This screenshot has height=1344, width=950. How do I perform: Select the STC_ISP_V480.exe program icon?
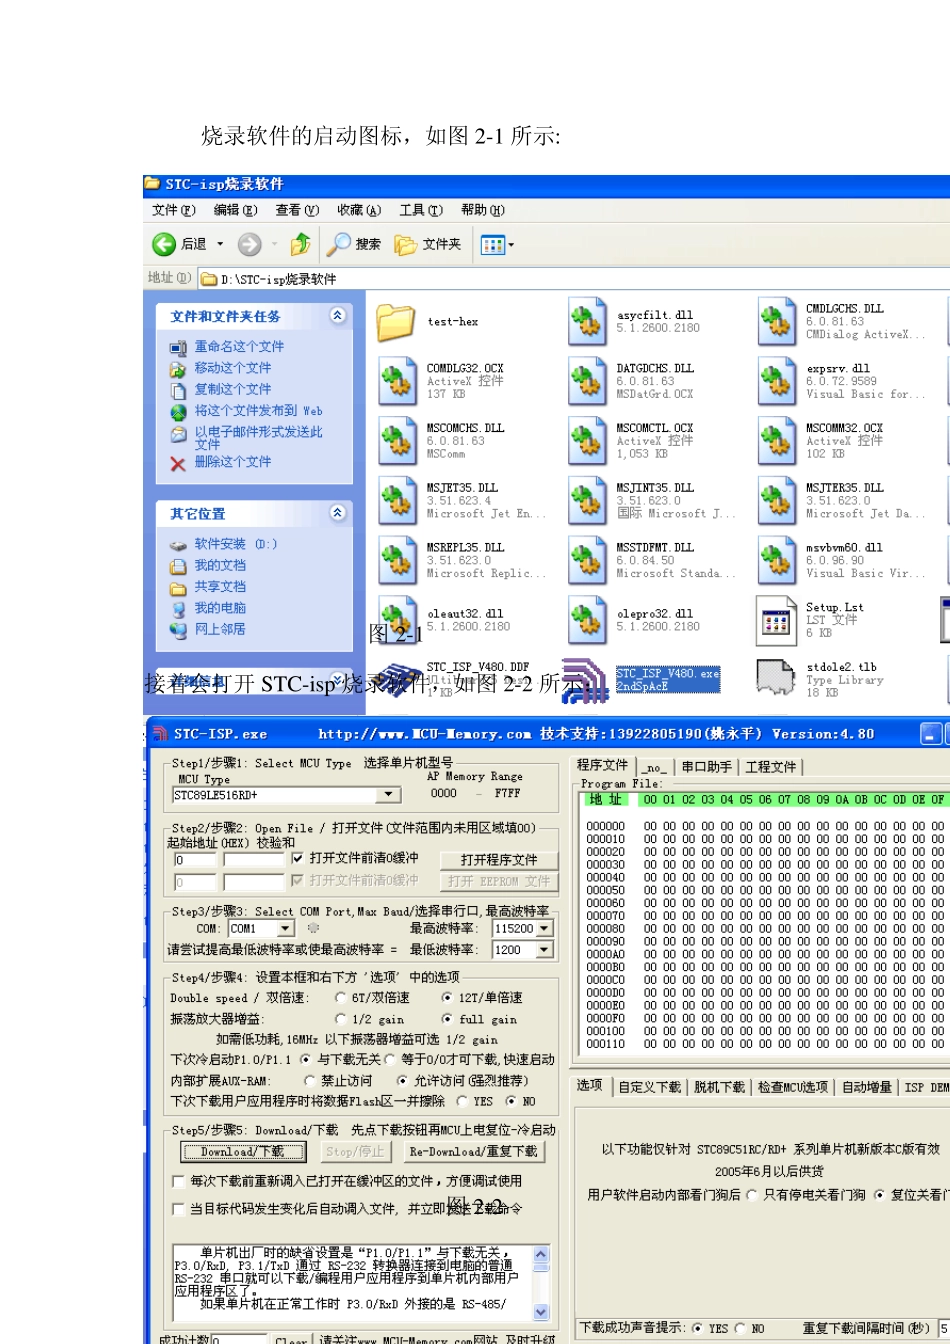click(584, 680)
